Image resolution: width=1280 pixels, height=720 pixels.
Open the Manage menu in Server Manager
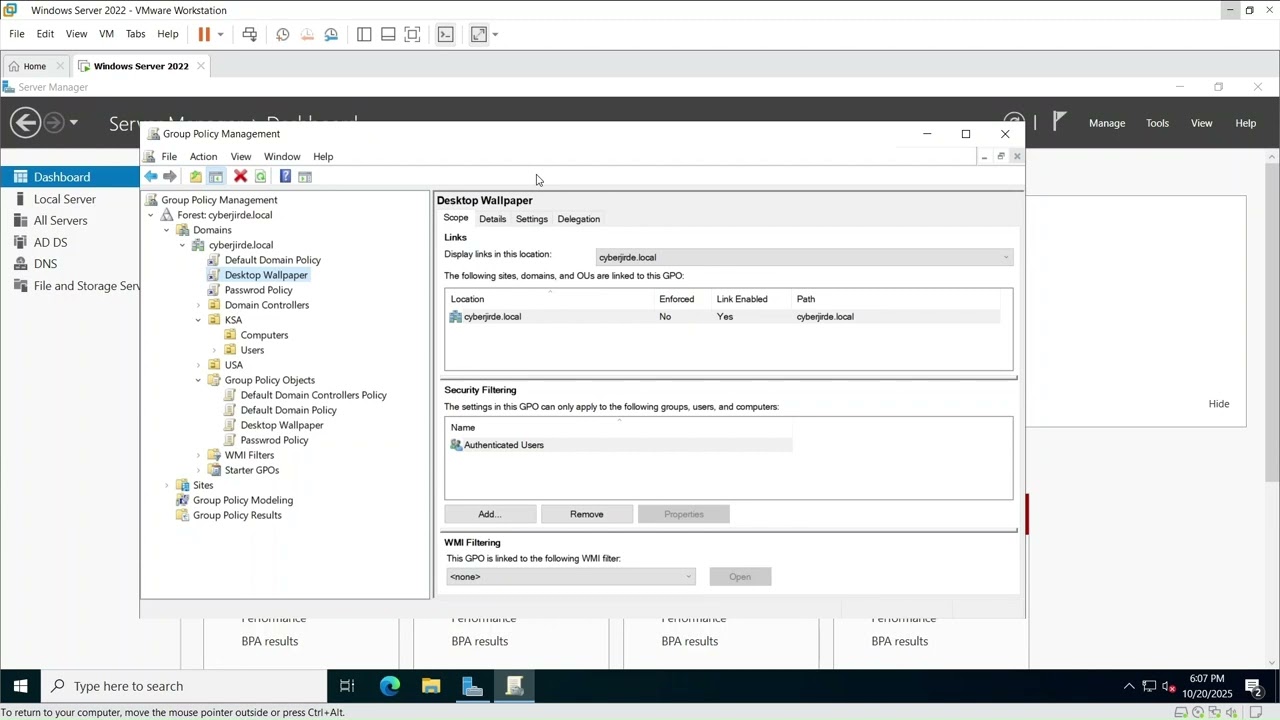(1107, 123)
